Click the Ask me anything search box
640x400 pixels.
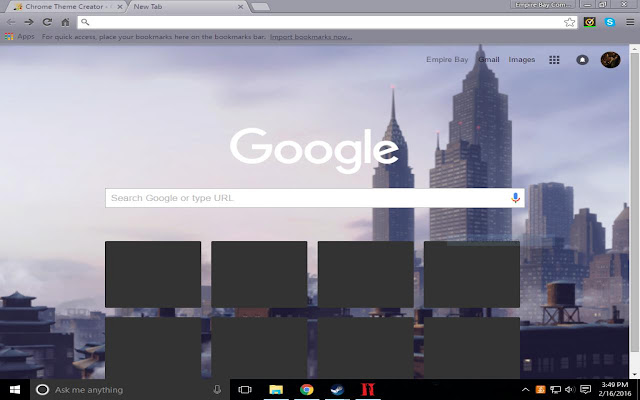130,390
